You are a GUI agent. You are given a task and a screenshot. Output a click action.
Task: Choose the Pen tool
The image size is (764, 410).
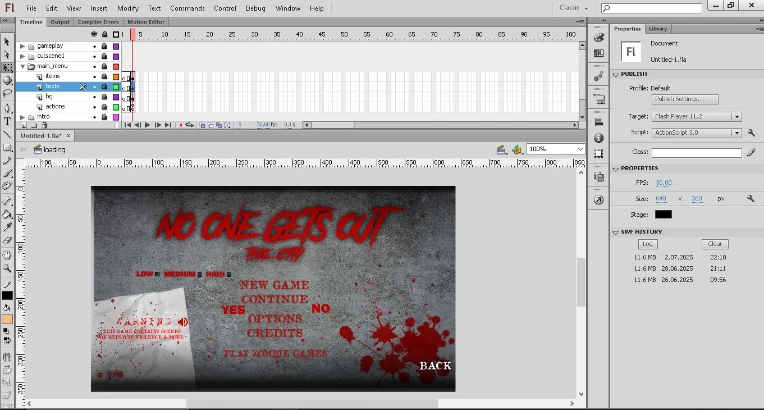tap(7, 108)
